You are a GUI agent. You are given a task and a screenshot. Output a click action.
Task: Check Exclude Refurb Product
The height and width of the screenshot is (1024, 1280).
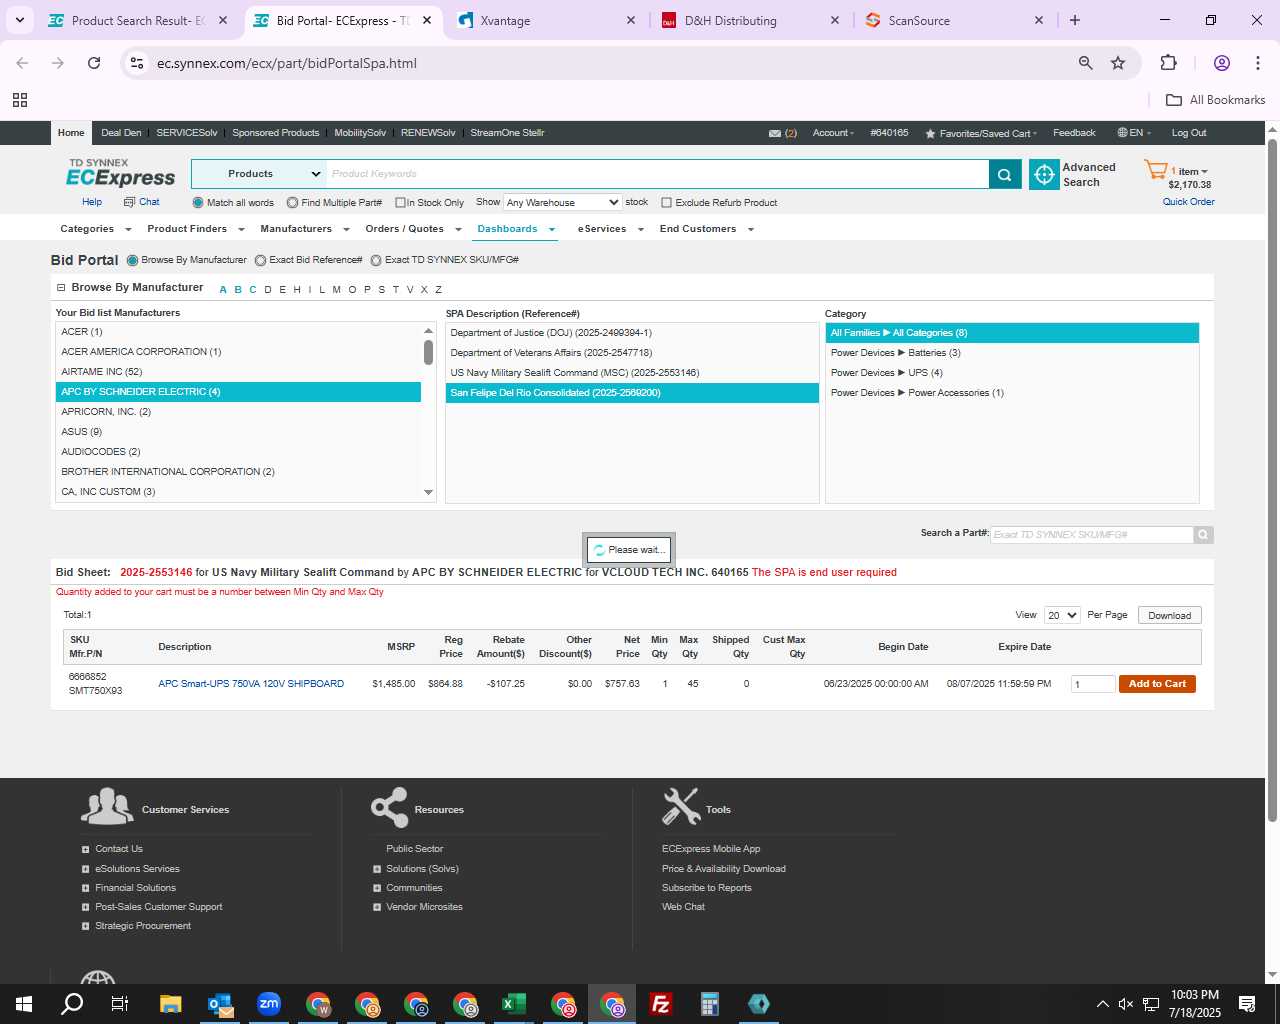667,203
